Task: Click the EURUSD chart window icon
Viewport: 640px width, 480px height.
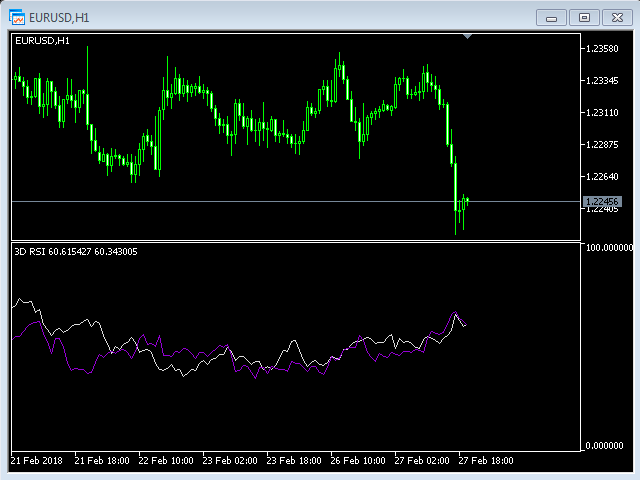Action: coord(17,17)
